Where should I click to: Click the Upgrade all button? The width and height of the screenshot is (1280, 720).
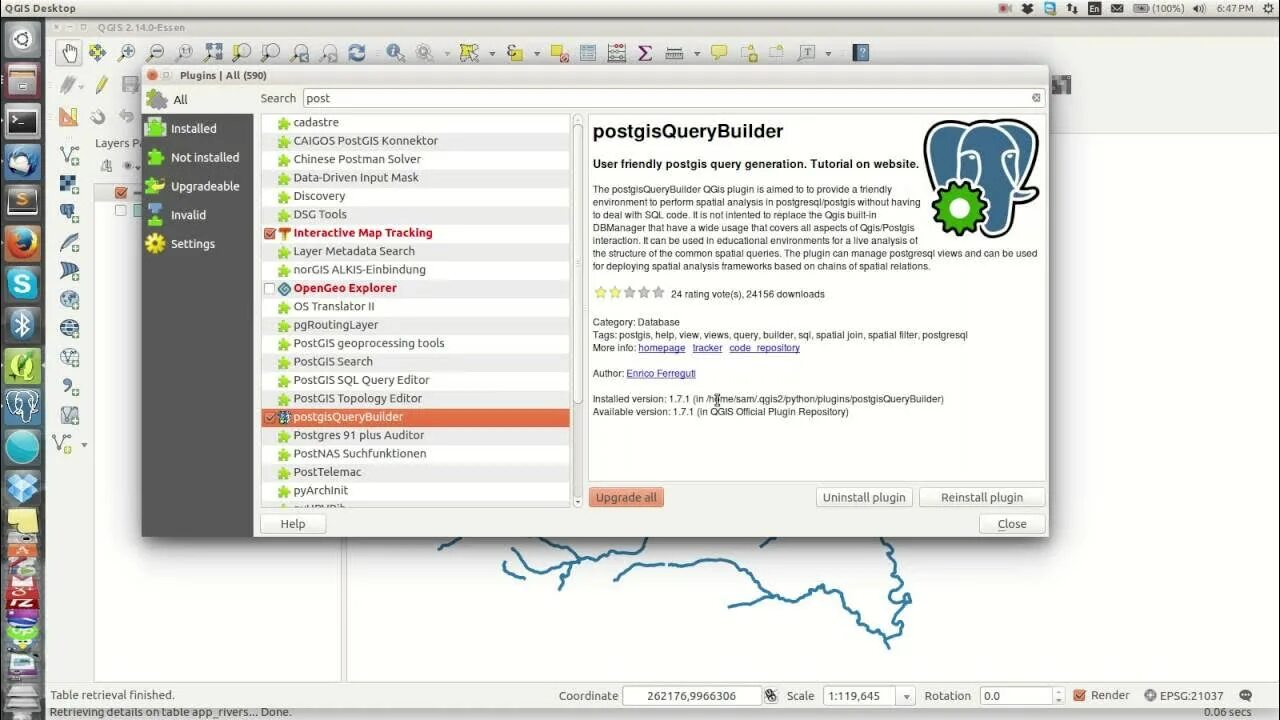(x=626, y=497)
